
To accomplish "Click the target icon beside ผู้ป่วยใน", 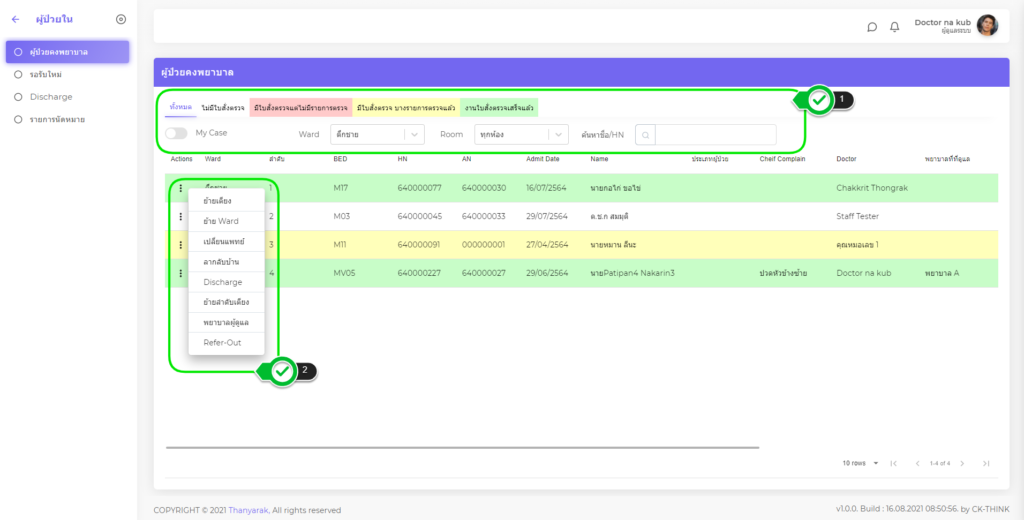I will coord(121,19).
